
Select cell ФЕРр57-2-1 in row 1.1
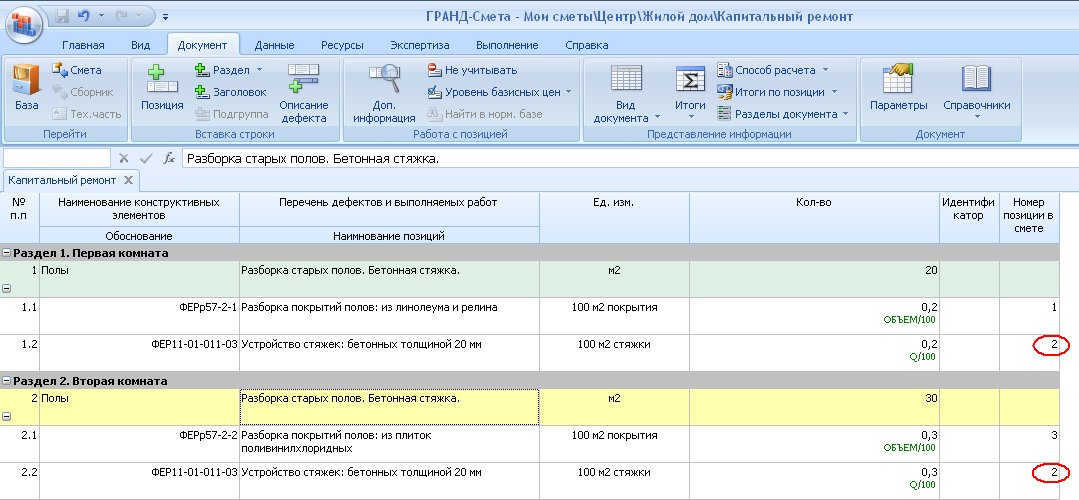(x=140, y=316)
